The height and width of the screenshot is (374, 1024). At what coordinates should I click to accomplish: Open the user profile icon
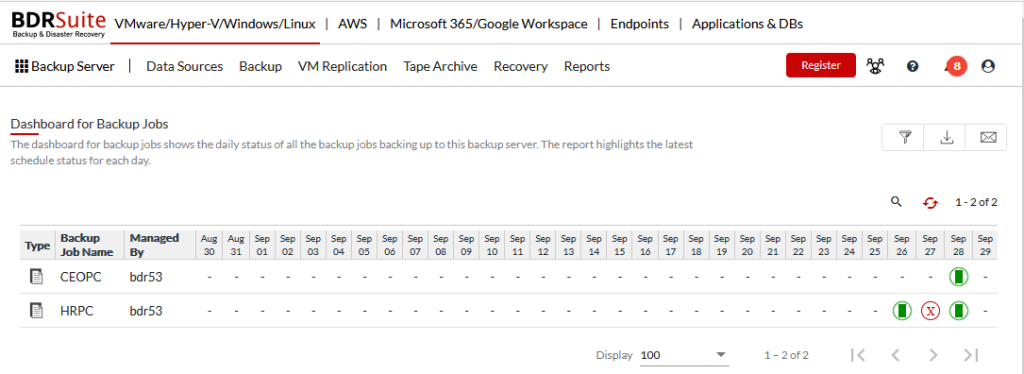pyautogui.click(x=988, y=66)
